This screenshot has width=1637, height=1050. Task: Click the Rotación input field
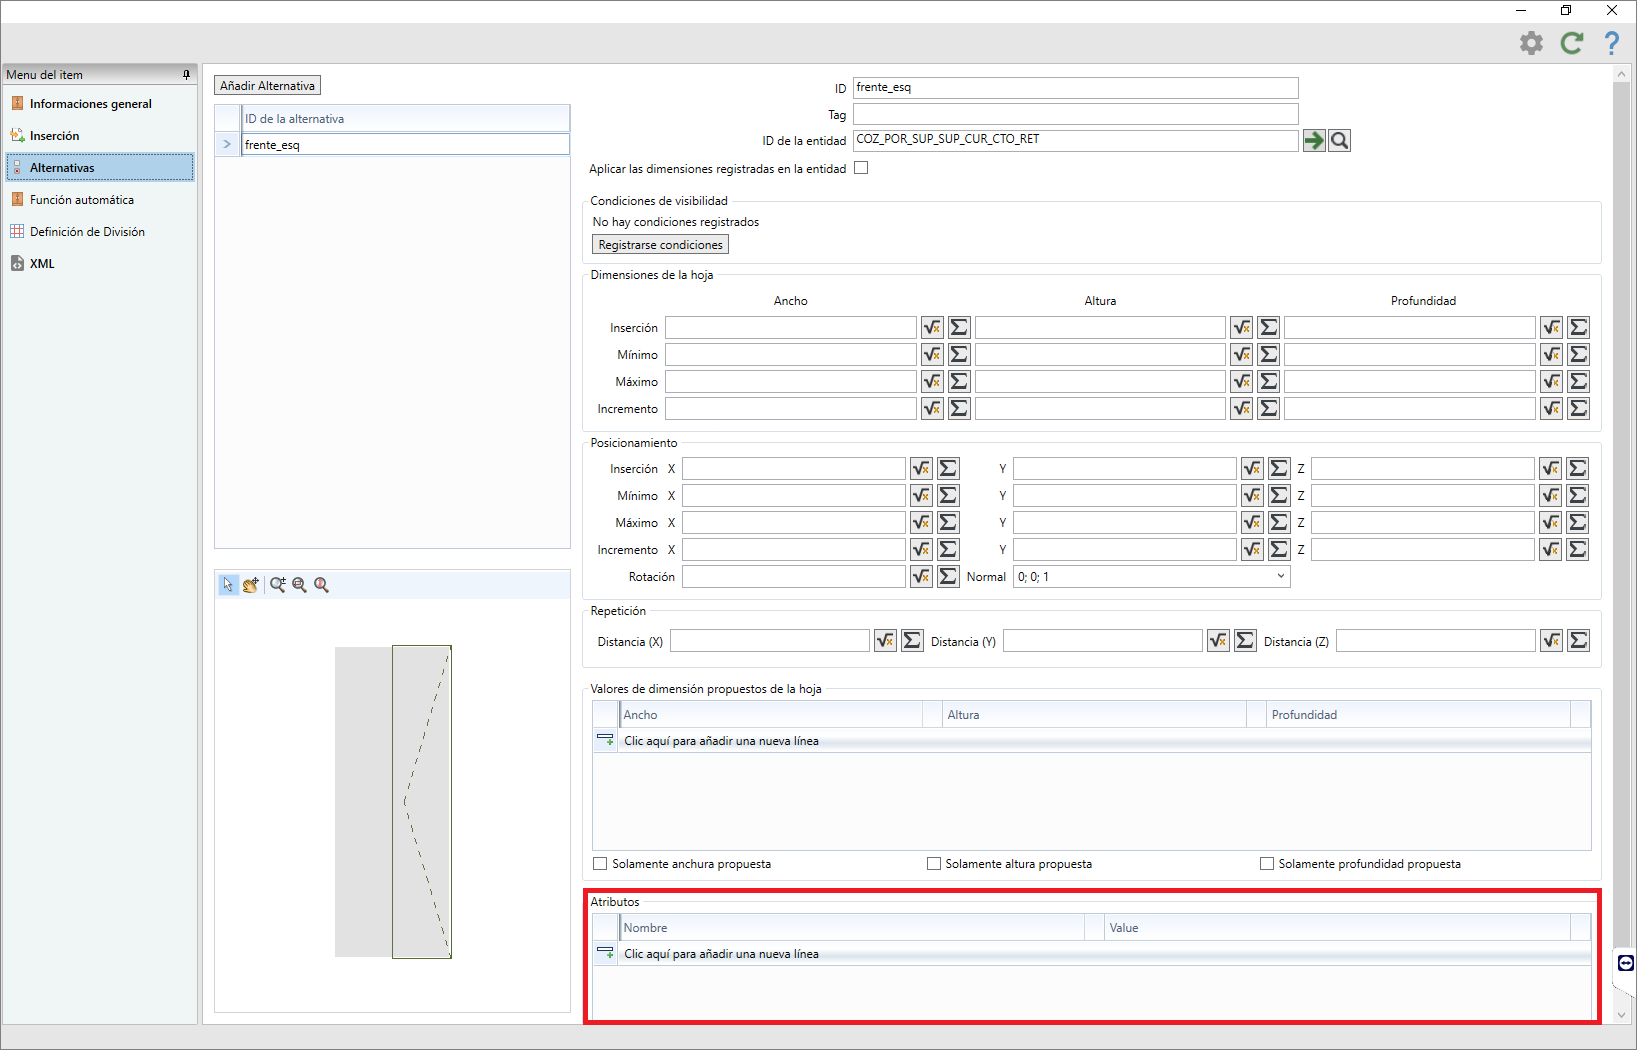pos(794,577)
